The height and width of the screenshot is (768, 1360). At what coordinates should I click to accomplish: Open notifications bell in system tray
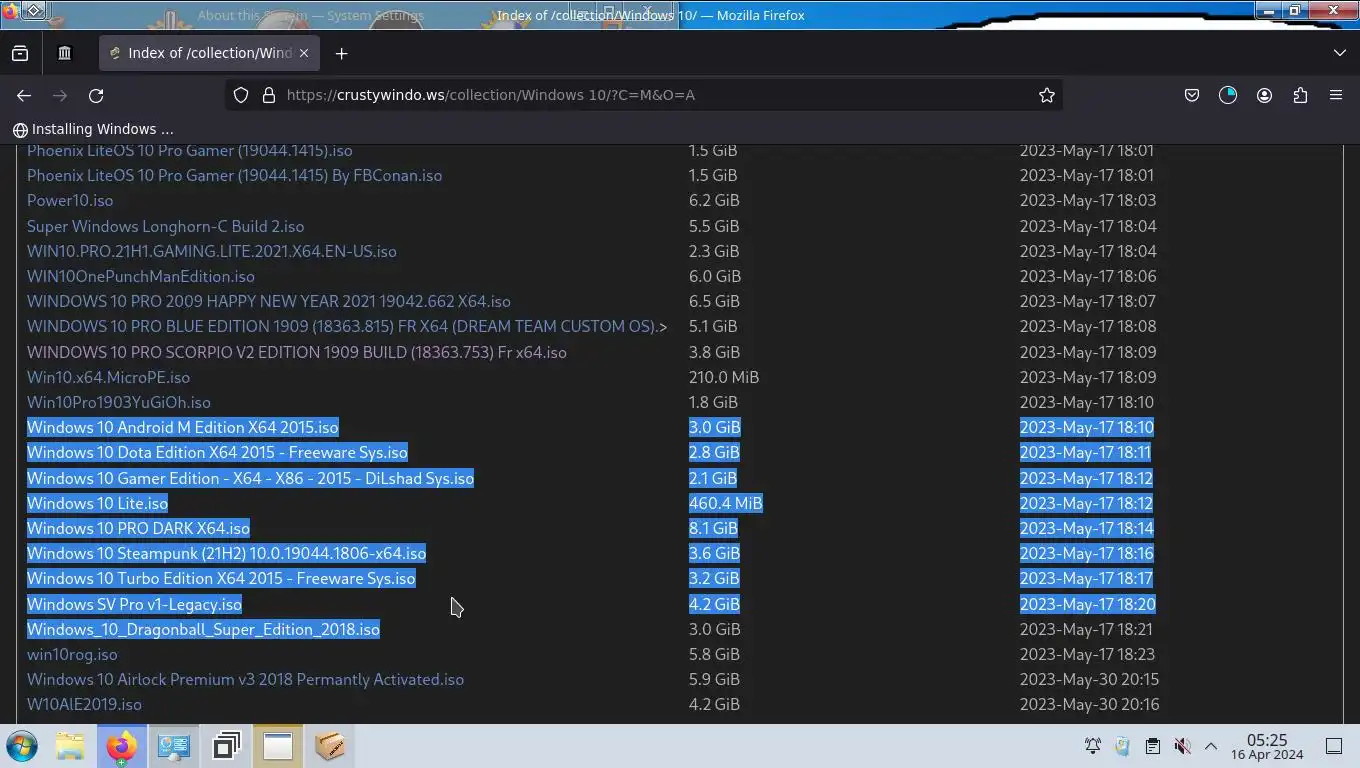click(1093, 746)
